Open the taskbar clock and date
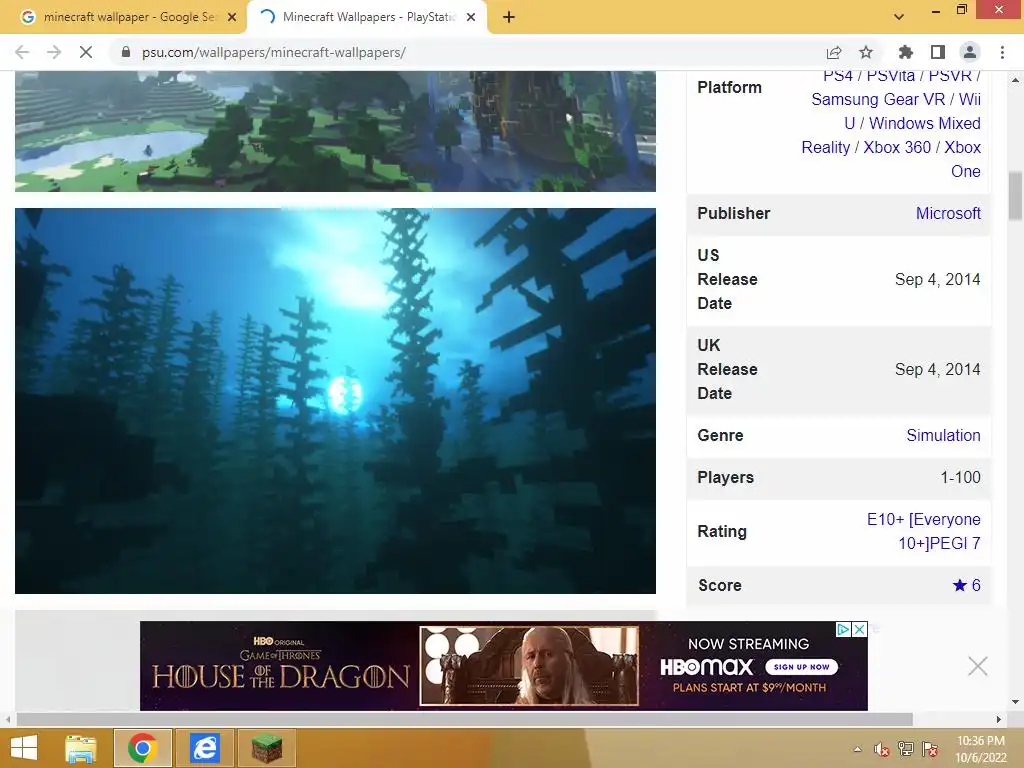Viewport: 1024px width, 768px height. (x=980, y=749)
